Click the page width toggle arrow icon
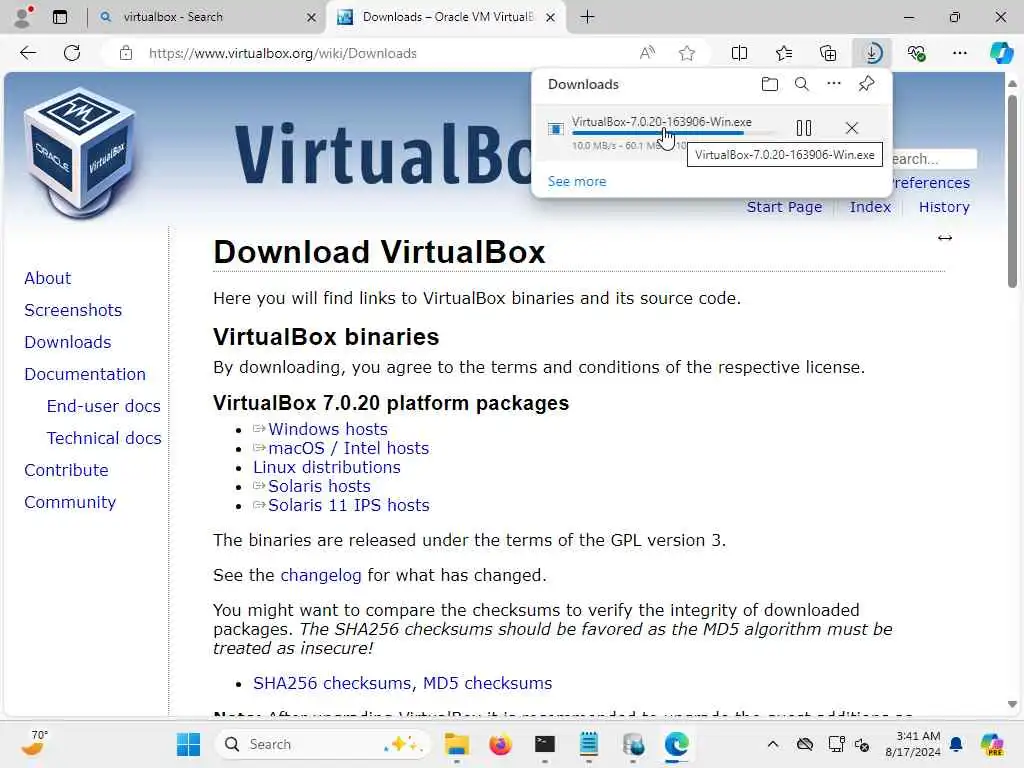Screen dimensions: 1024x768 point(944,238)
